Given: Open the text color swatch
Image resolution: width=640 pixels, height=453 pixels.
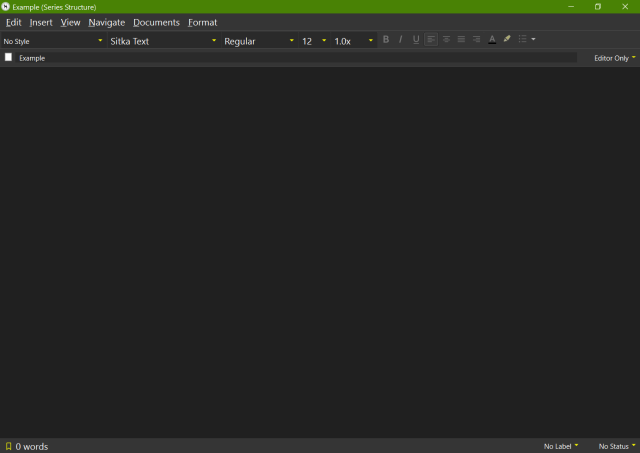Looking at the screenshot, I should coord(492,40).
